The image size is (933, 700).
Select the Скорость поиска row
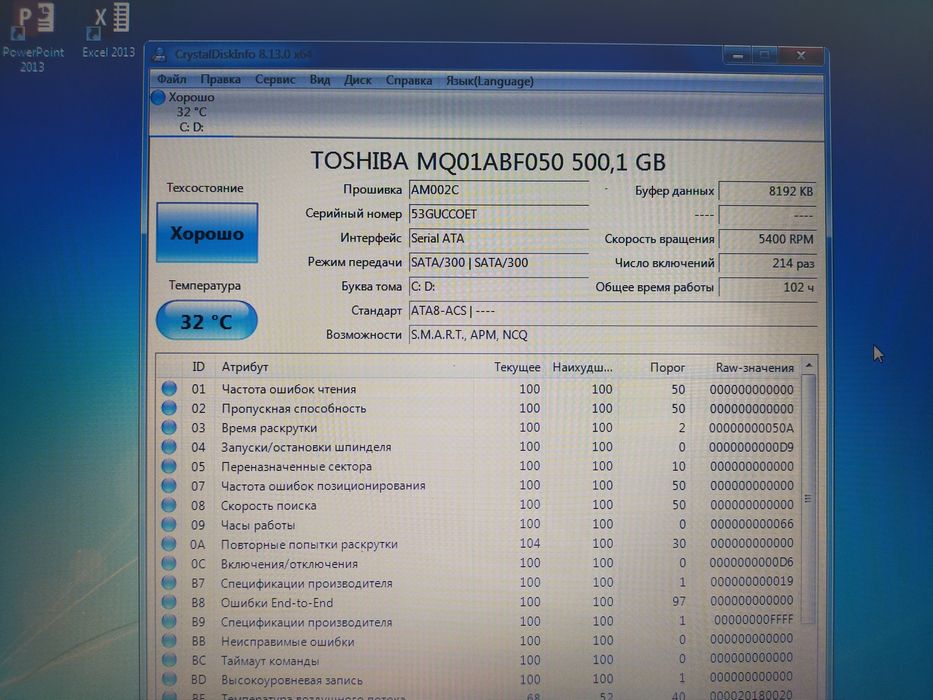pos(478,505)
